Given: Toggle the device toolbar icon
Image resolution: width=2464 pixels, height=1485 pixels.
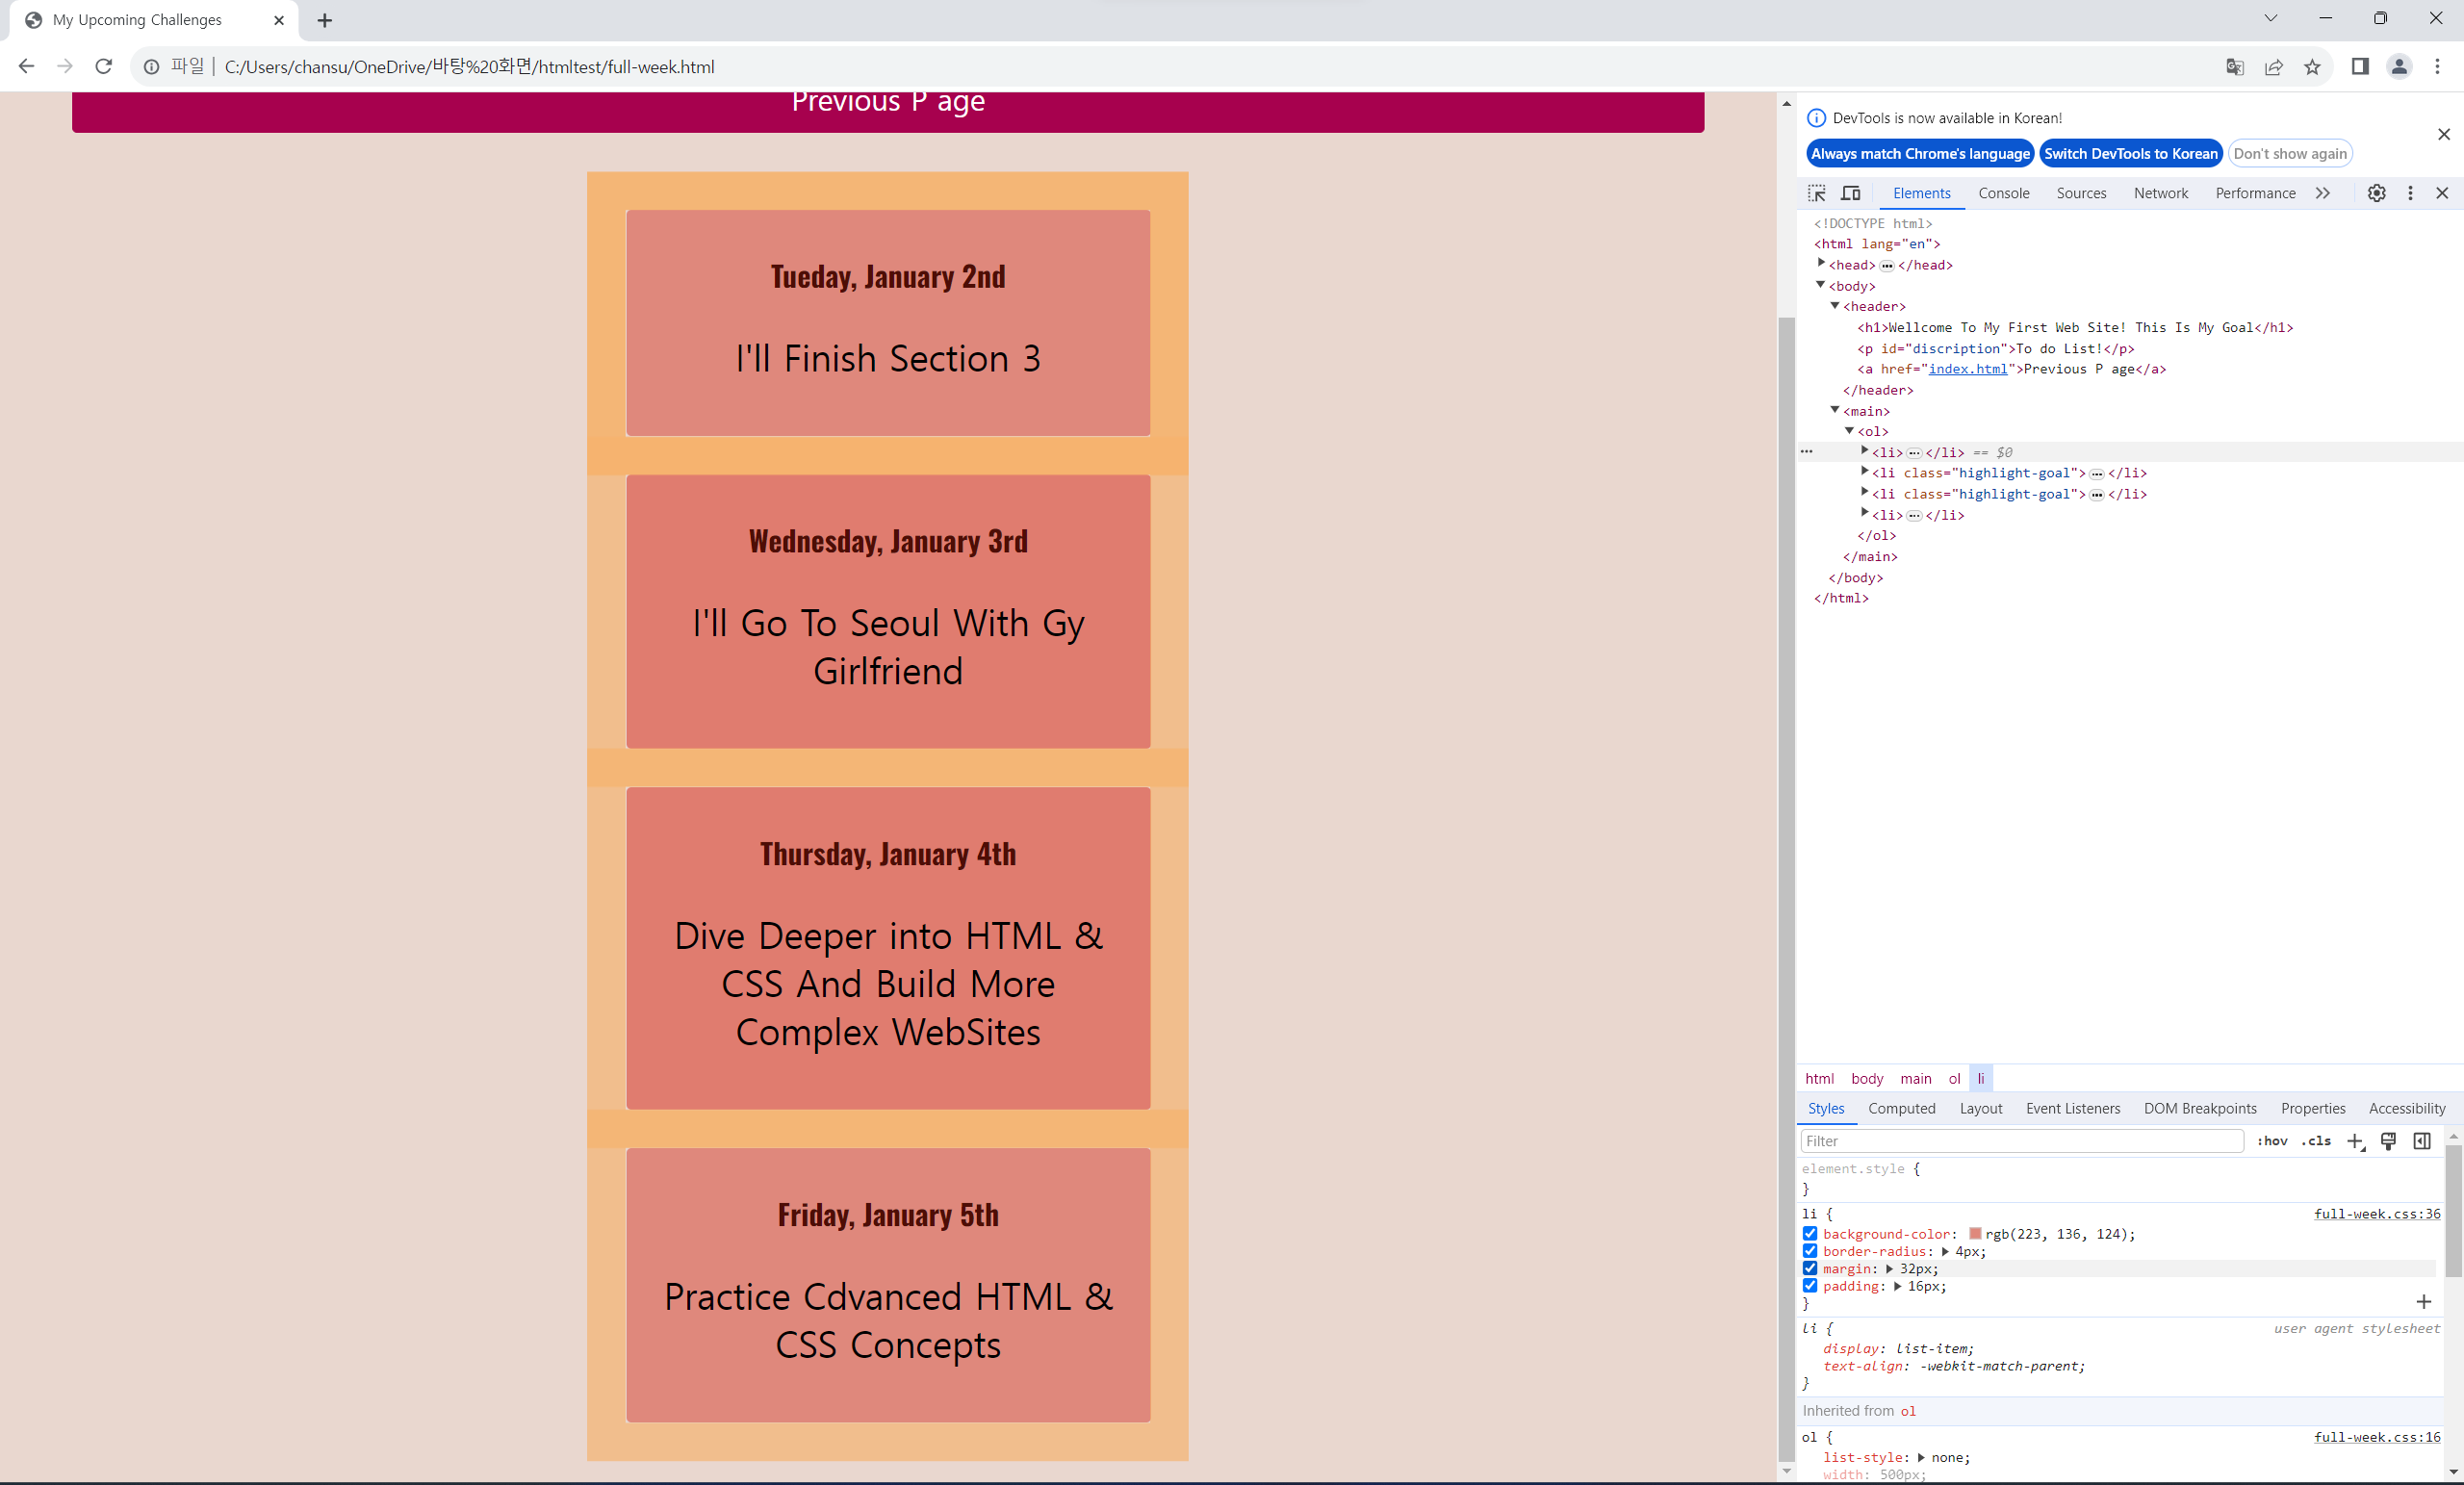Looking at the screenshot, I should (1851, 193).
